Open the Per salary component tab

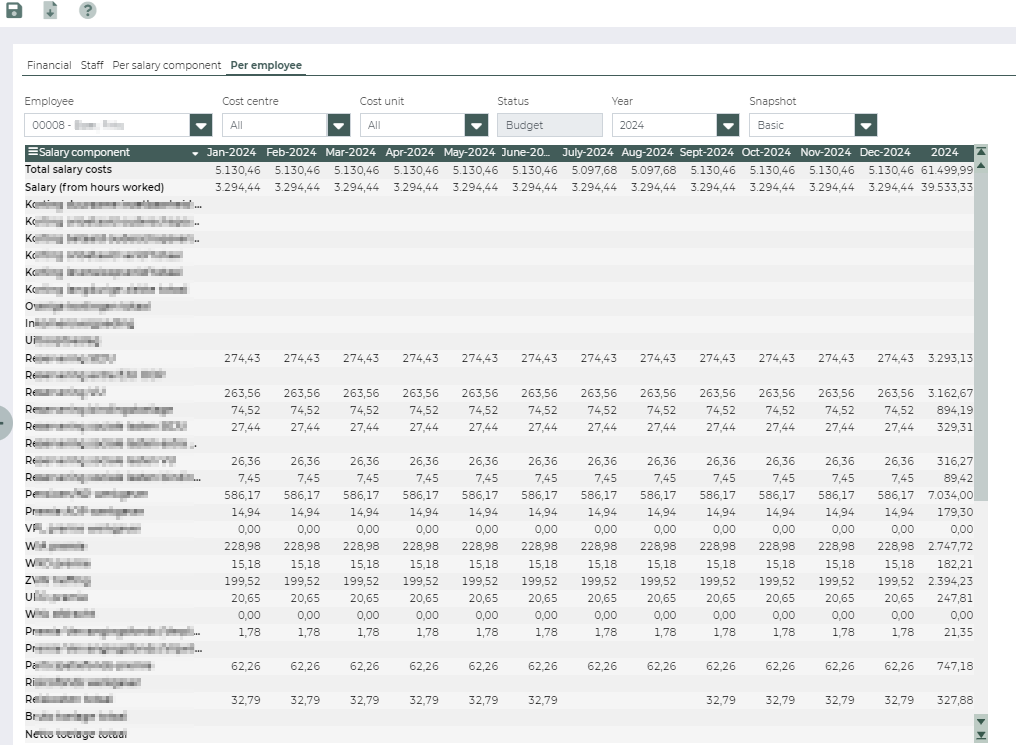[167, 65]
